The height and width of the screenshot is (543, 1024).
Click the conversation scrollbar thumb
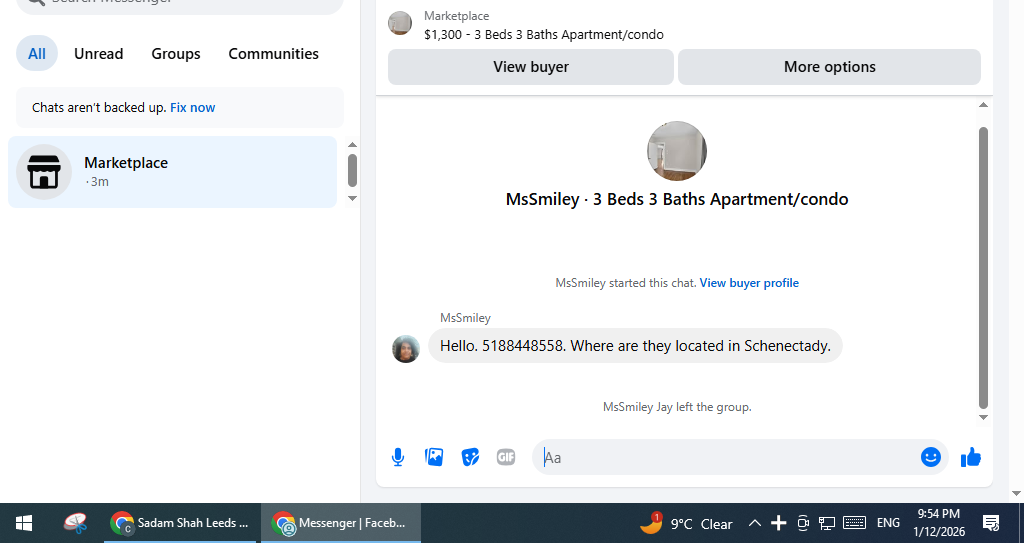coord(984,268)
